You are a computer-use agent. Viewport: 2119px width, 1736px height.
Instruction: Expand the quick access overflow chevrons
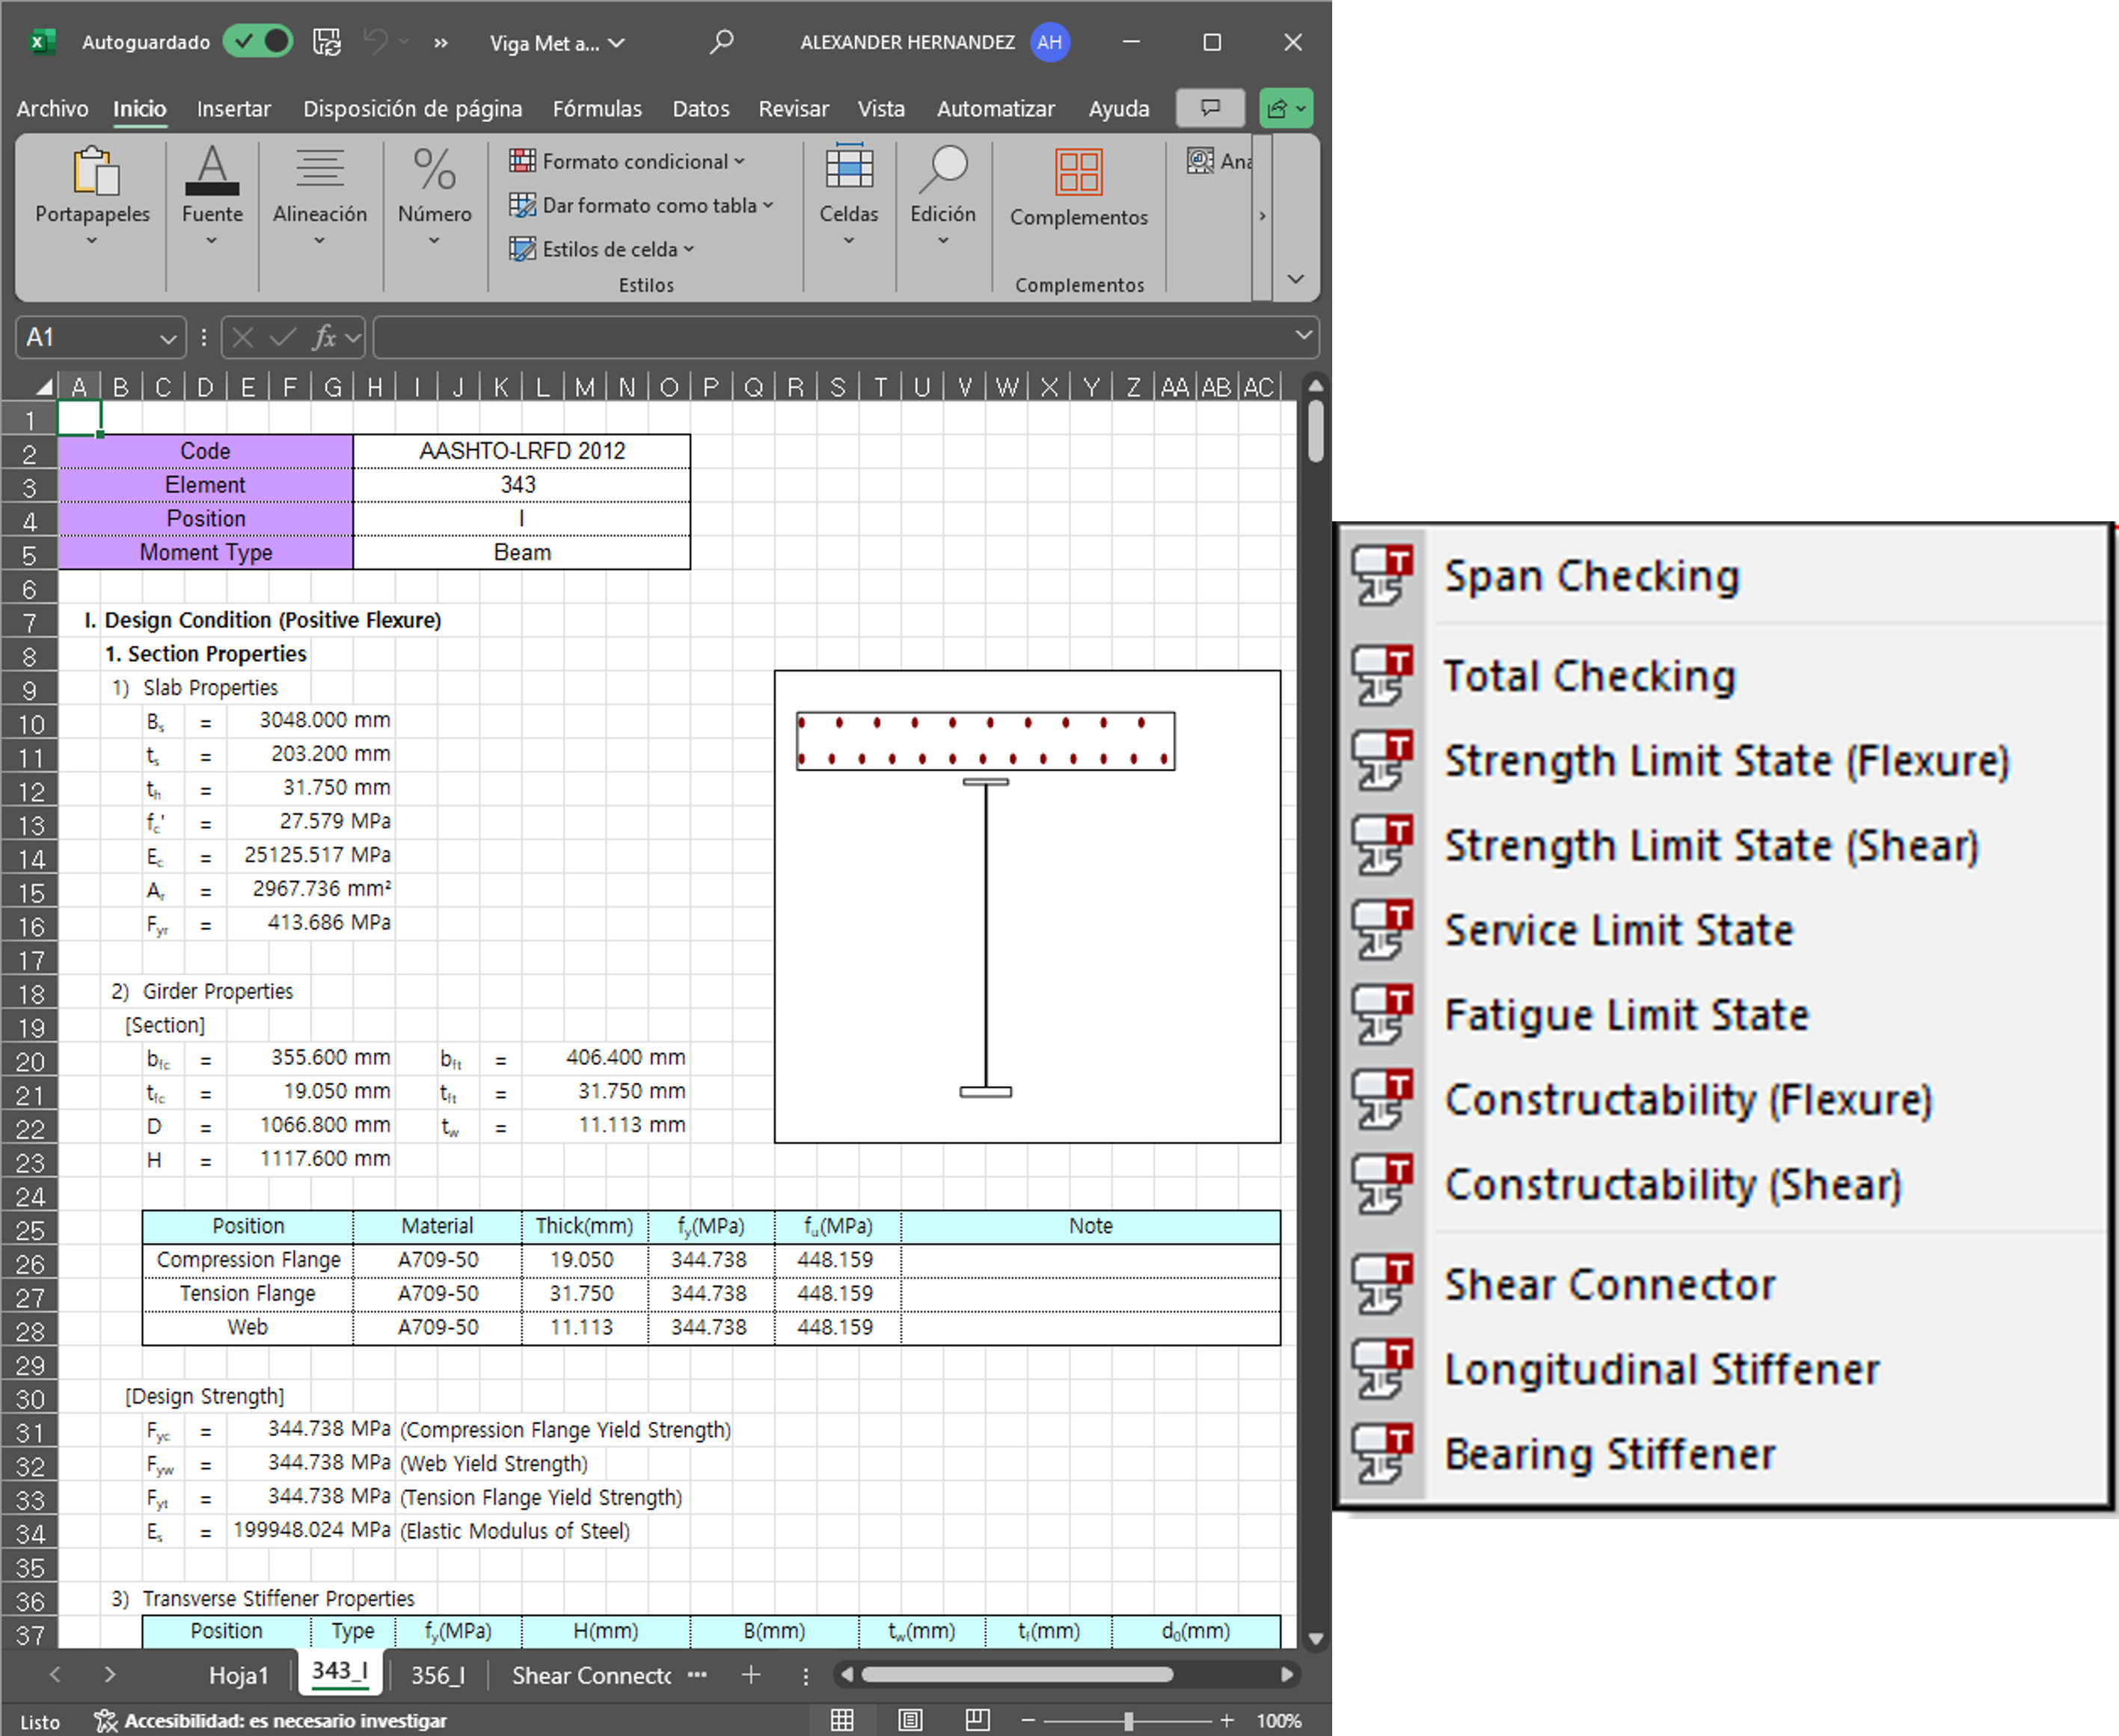(441, 43)
